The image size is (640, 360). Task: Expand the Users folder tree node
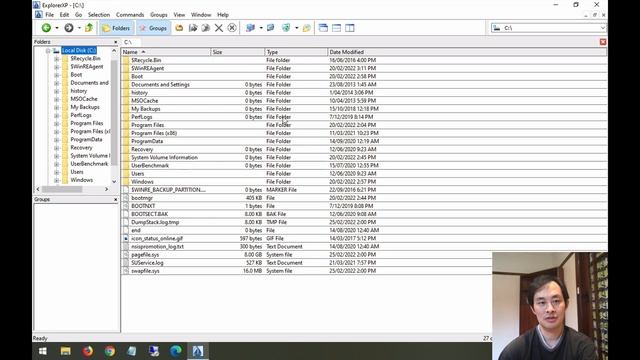(x=56, y=172)
